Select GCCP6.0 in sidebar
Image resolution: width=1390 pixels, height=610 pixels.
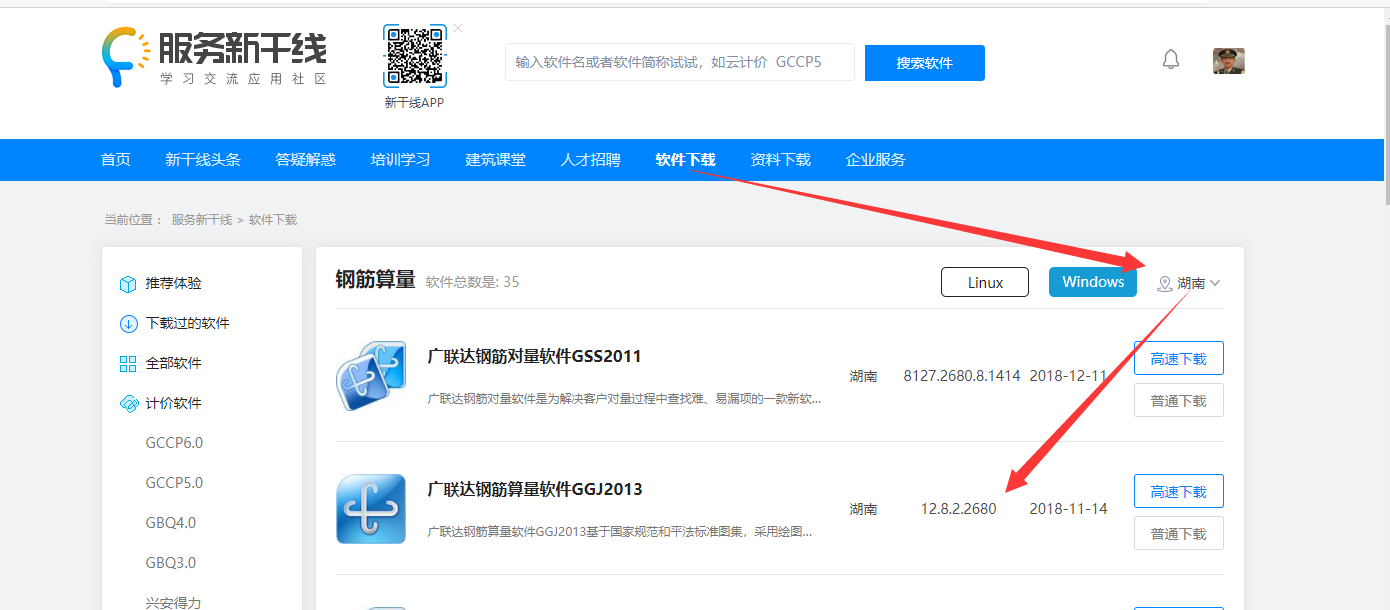pos(174,443)
